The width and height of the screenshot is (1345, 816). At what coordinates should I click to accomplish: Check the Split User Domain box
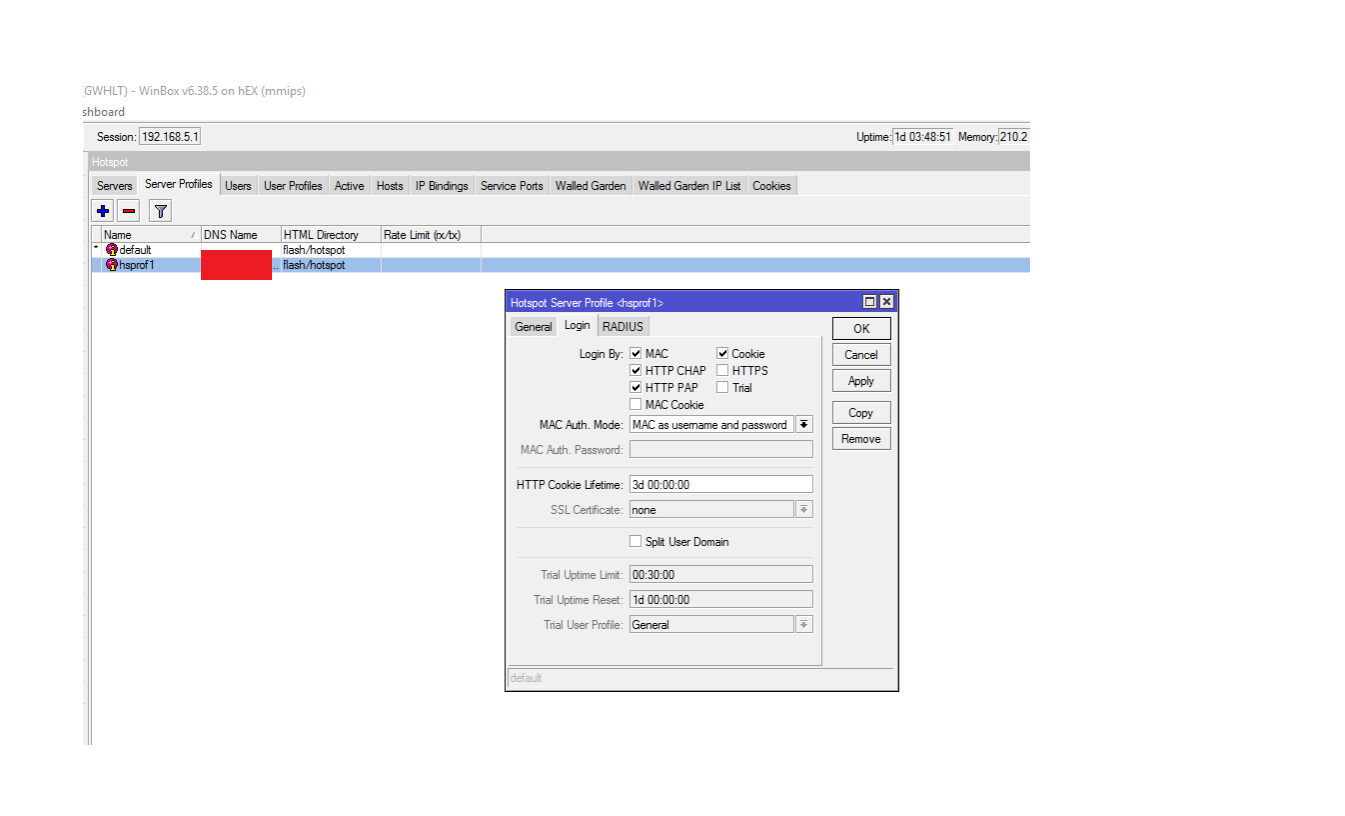[x=636, y=542]
